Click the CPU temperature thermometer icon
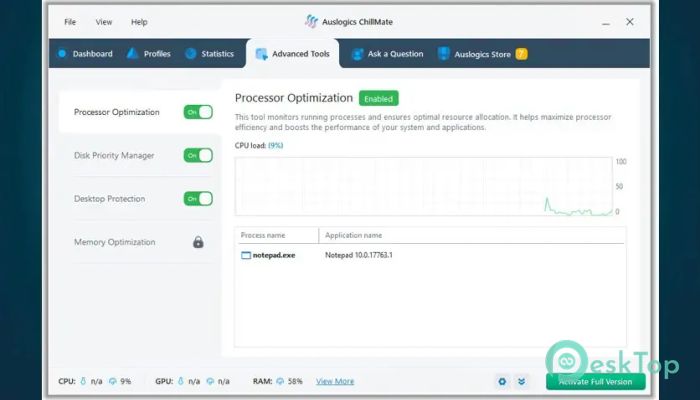This screenshot has height=400, width=700. coord(83,381)
